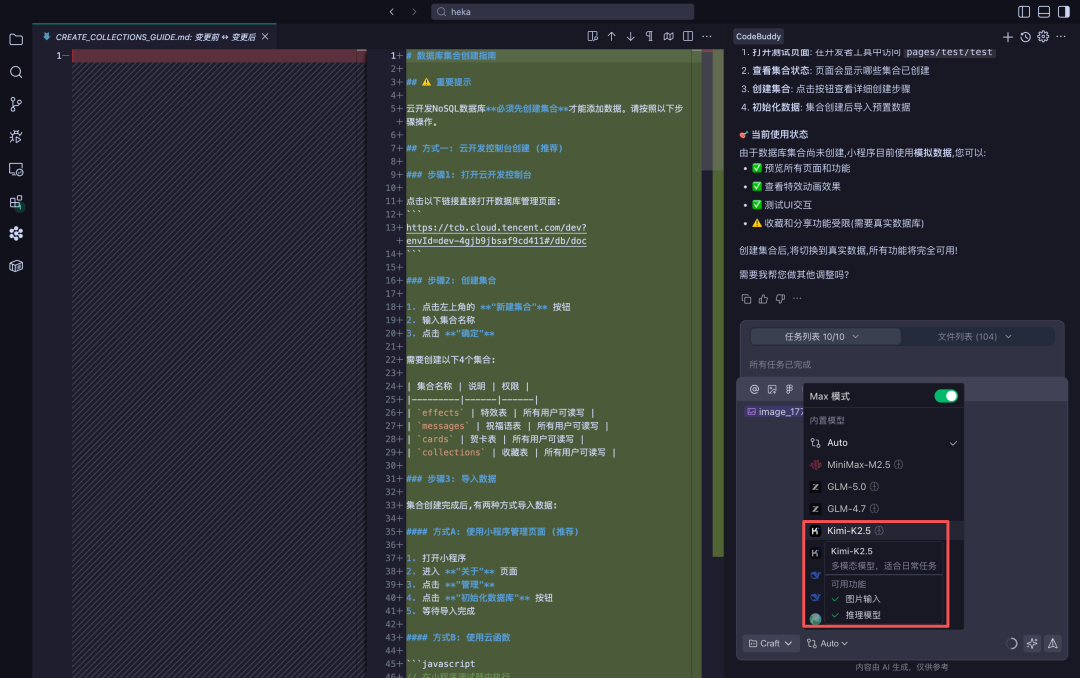Close the CREATE_COLLECTIONS_GUIDE.md tab
Image resolution: width=1080 pixels, height=678 pixels.
pos(266,37)
